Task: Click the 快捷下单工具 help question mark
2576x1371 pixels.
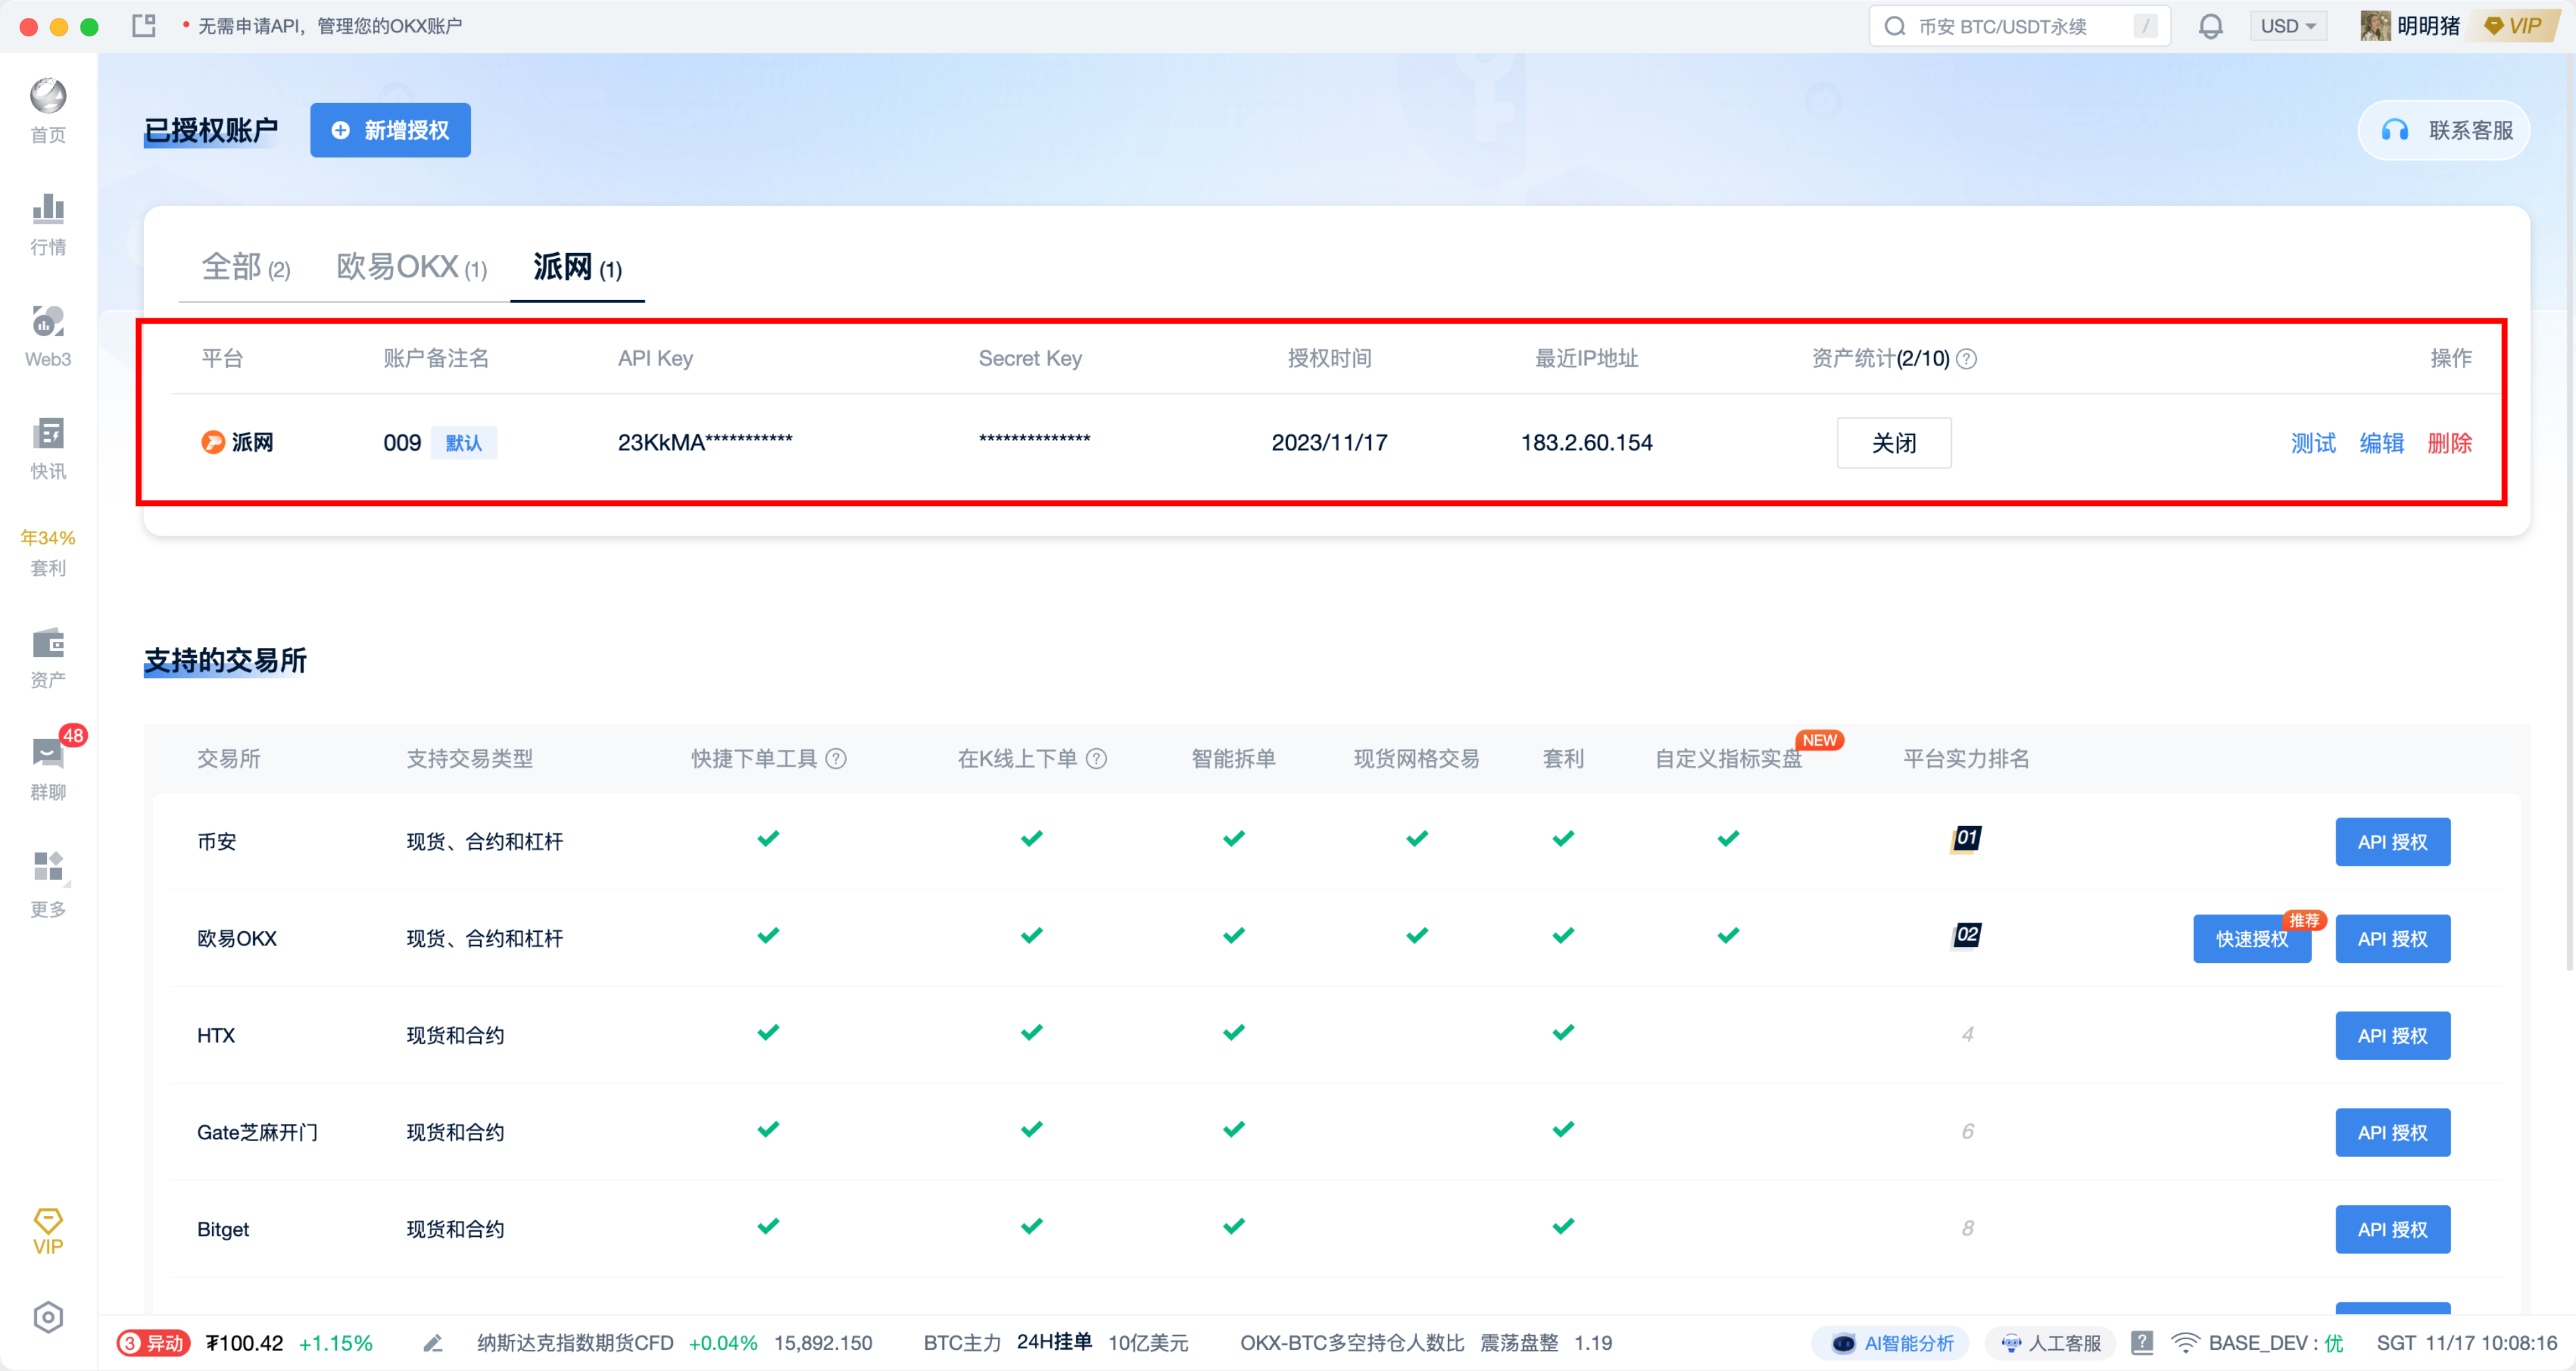Action: click(x=836, y=758)
